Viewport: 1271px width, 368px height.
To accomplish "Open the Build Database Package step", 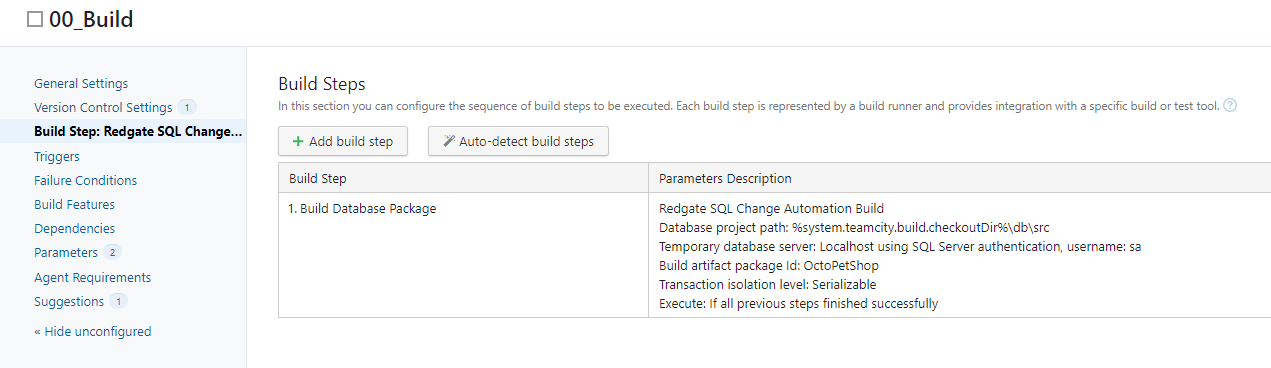I will point(368,209).
